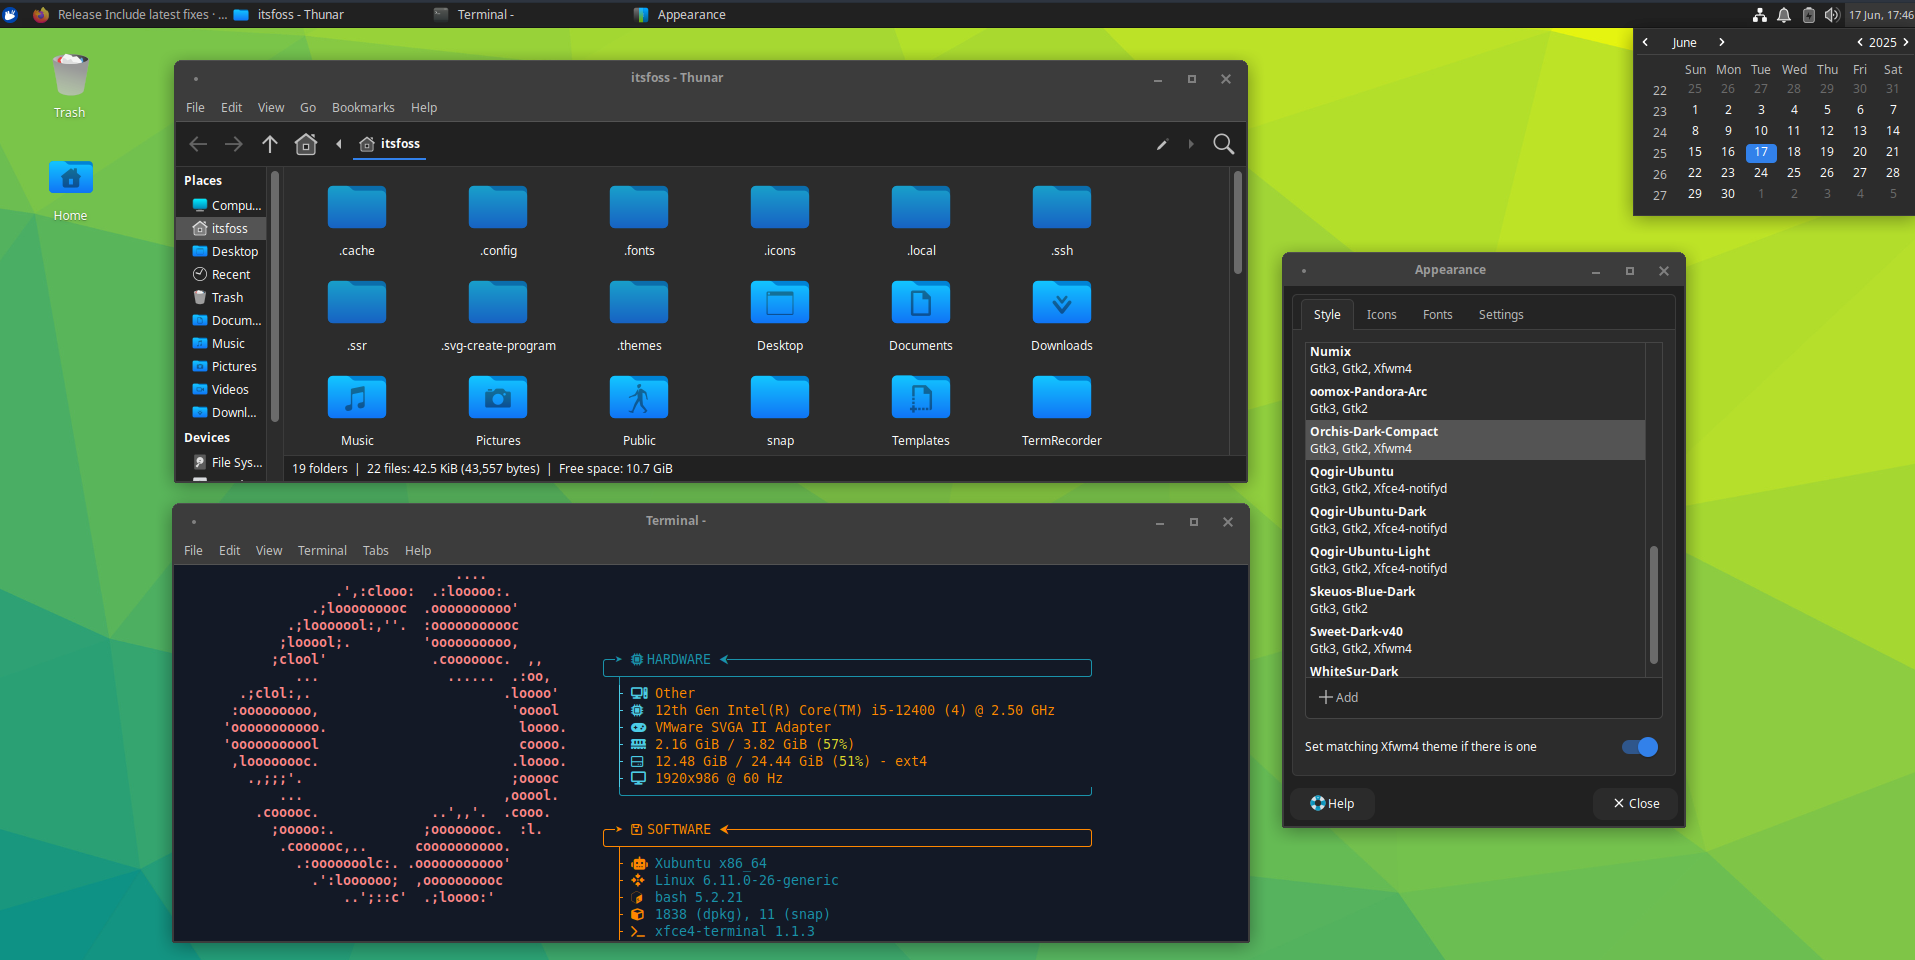This screenshot has height=960, width=1915.
Task: Open the Desktop folder icon
Action: (780, 303)
